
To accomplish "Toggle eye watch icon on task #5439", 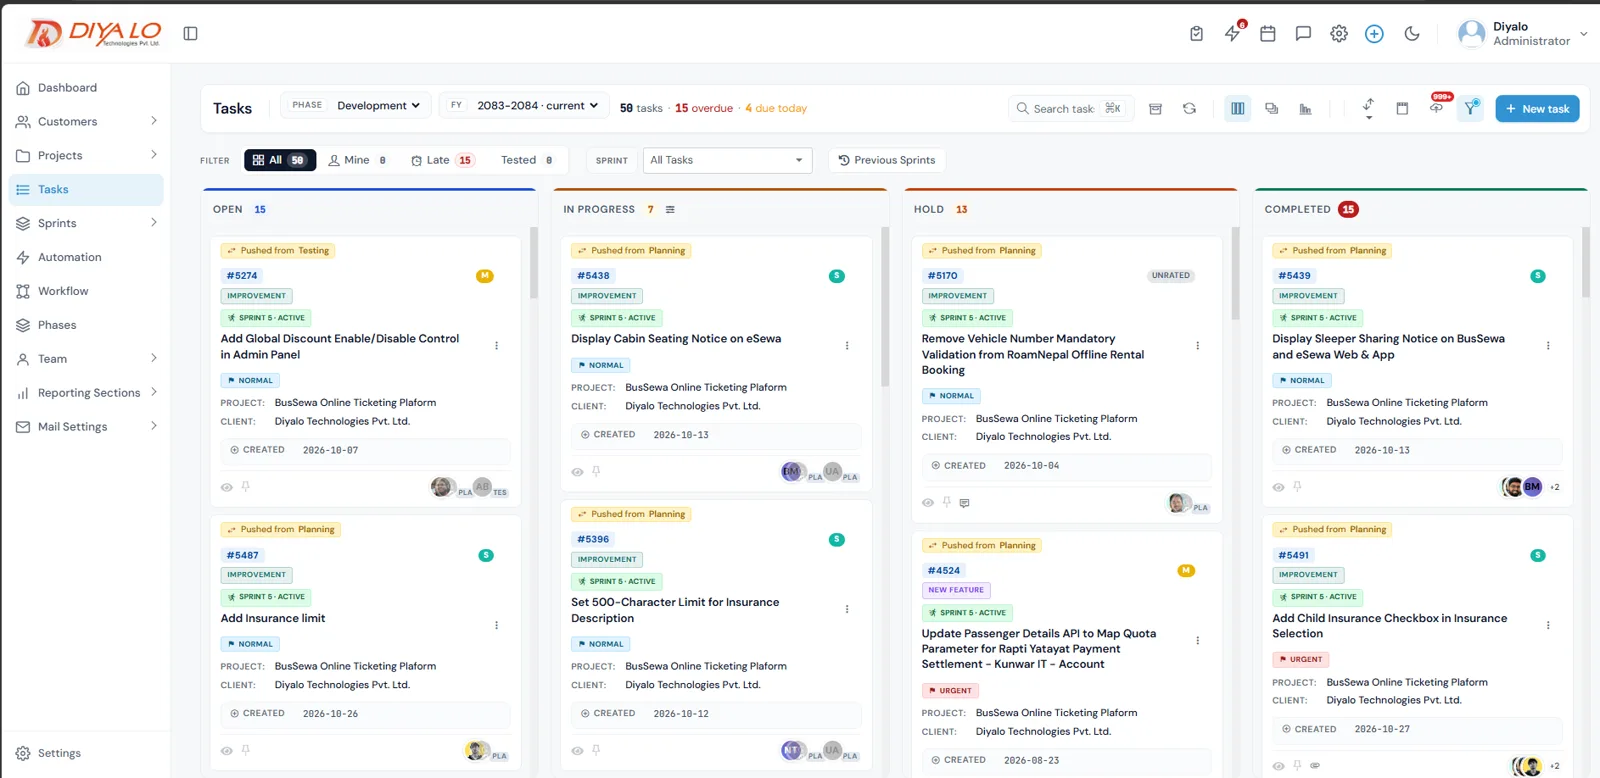I will (1278, 487).
